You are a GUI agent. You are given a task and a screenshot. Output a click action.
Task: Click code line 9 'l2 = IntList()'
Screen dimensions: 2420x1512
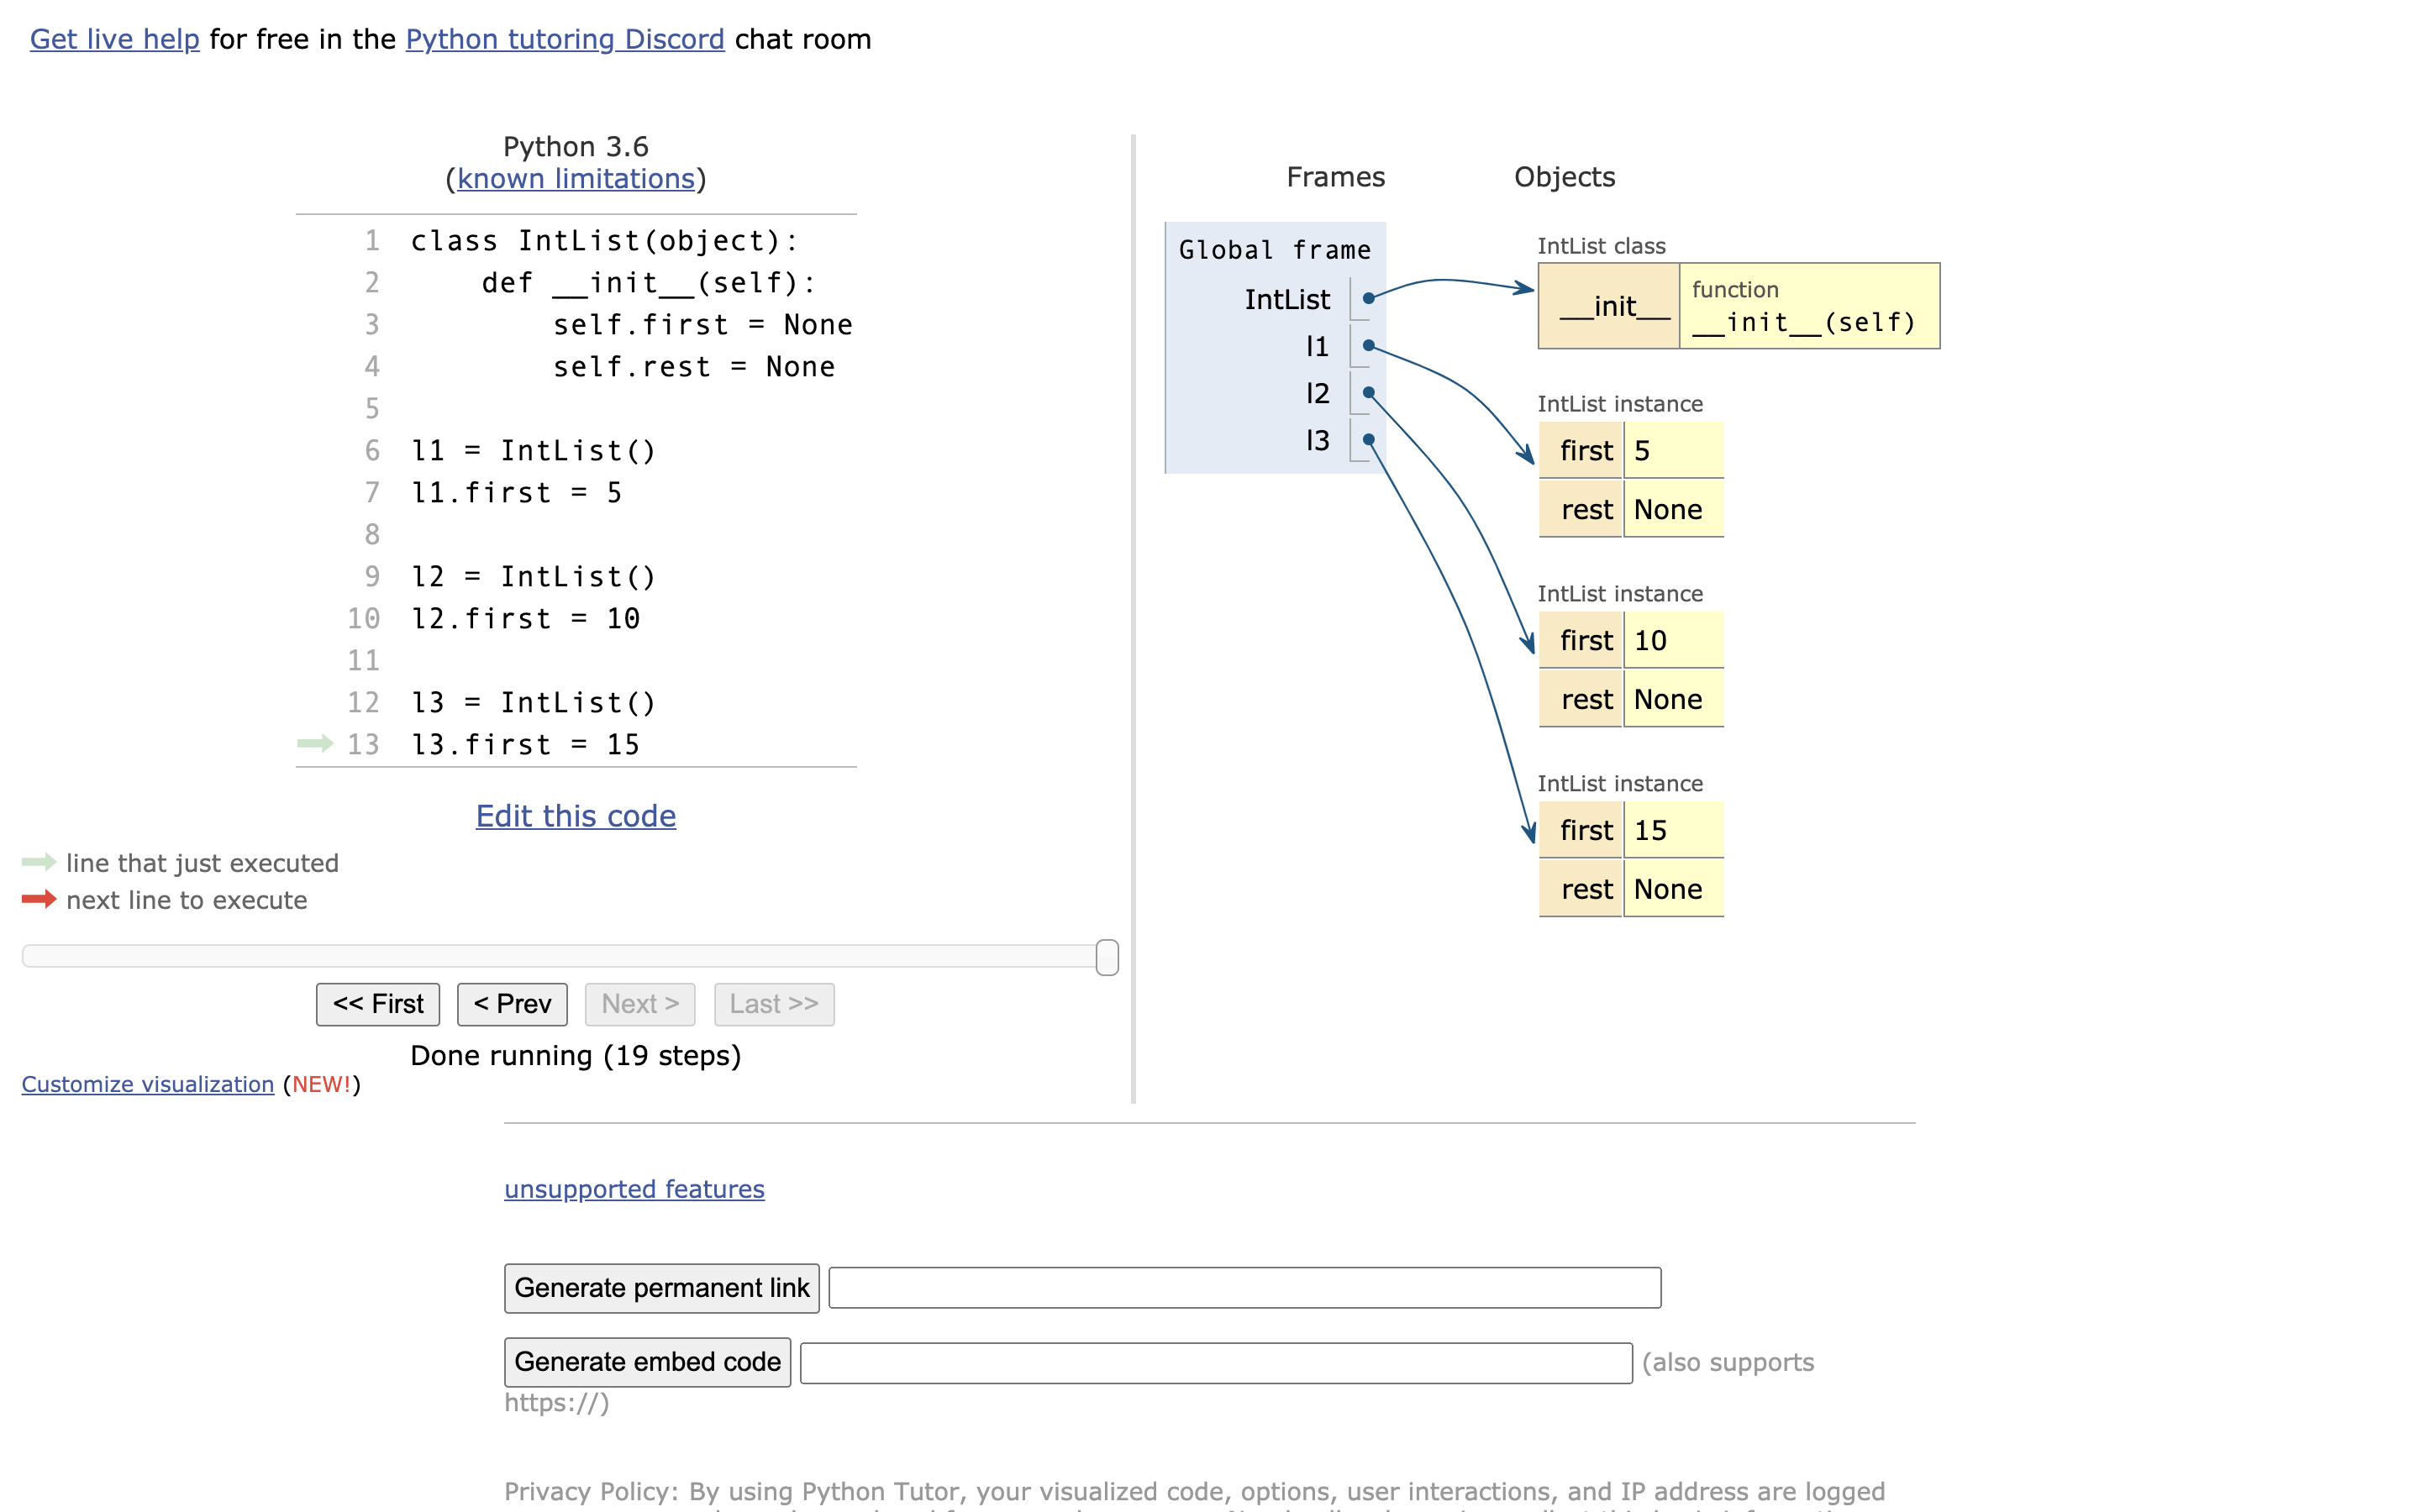click(534, 577)
